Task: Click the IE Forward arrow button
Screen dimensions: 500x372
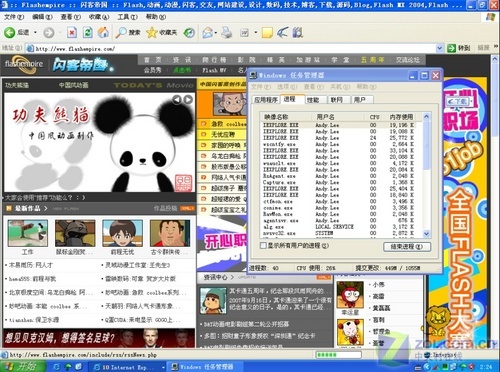Action: click(49, 33)
